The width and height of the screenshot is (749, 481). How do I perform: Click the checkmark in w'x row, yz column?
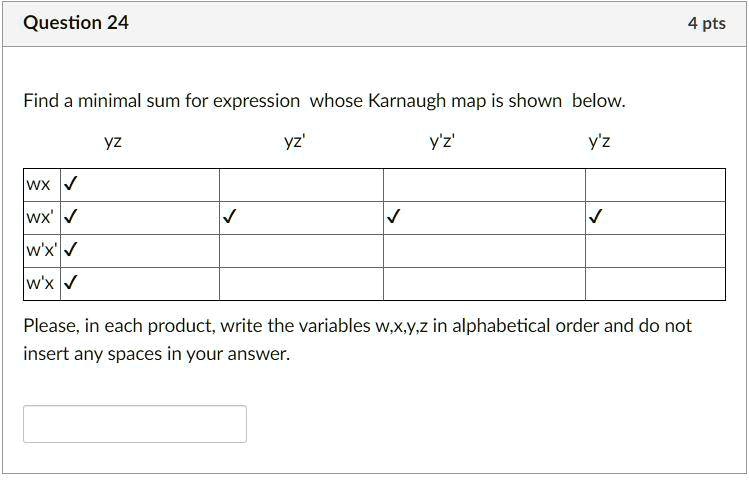[x=70, y=283]
